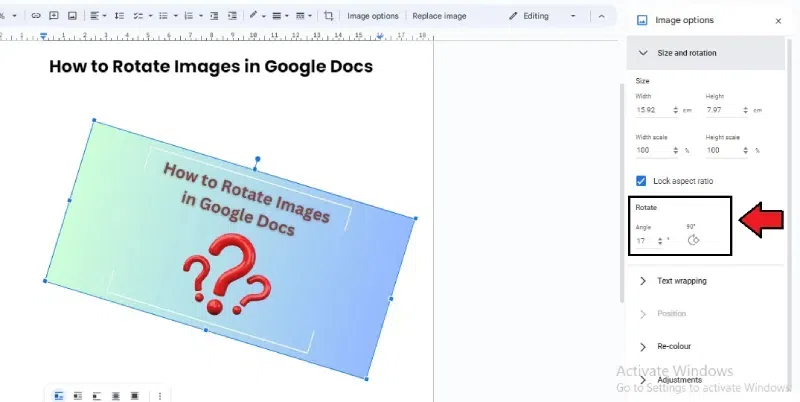Click the Angle stepper in Rotate section
This screenshot has width=800, height=402.
point(660,241)
